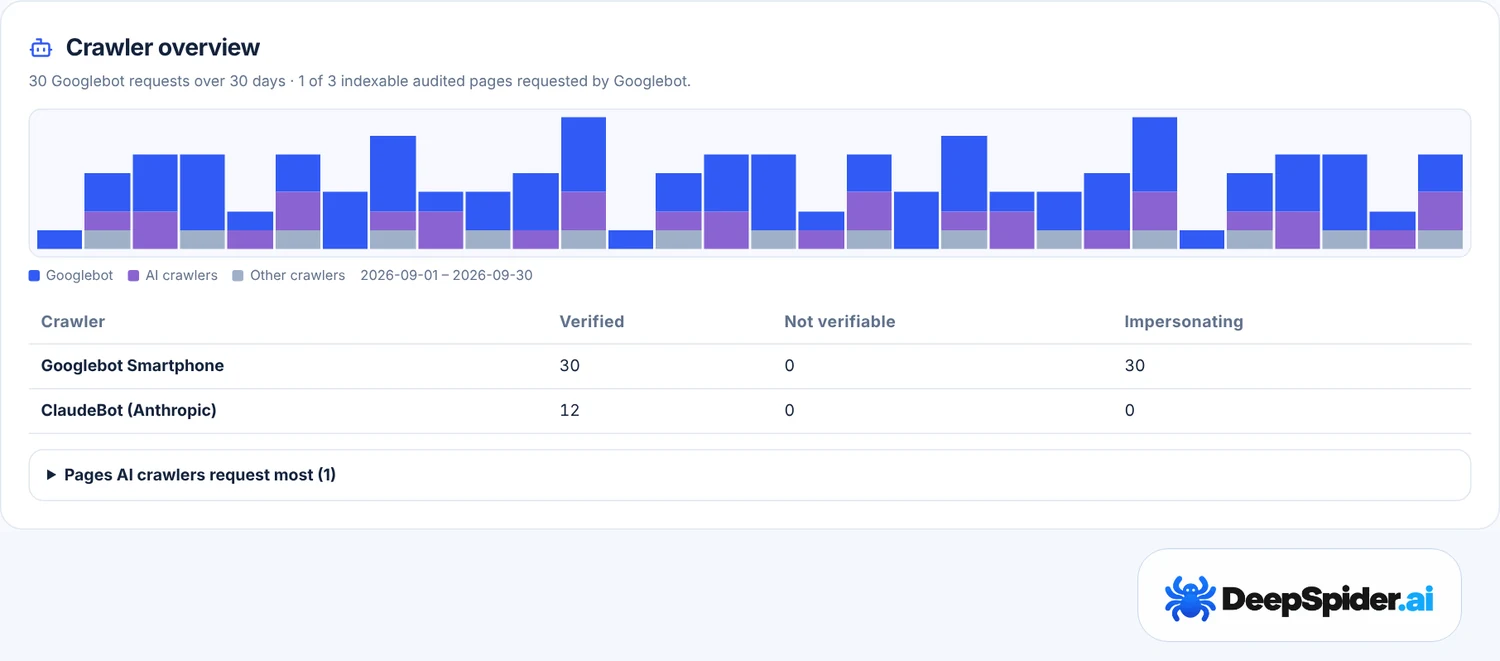Click the Not verifiable column header
The width and height of the screenshot is (1500, 661).
(x=840, y=322)
